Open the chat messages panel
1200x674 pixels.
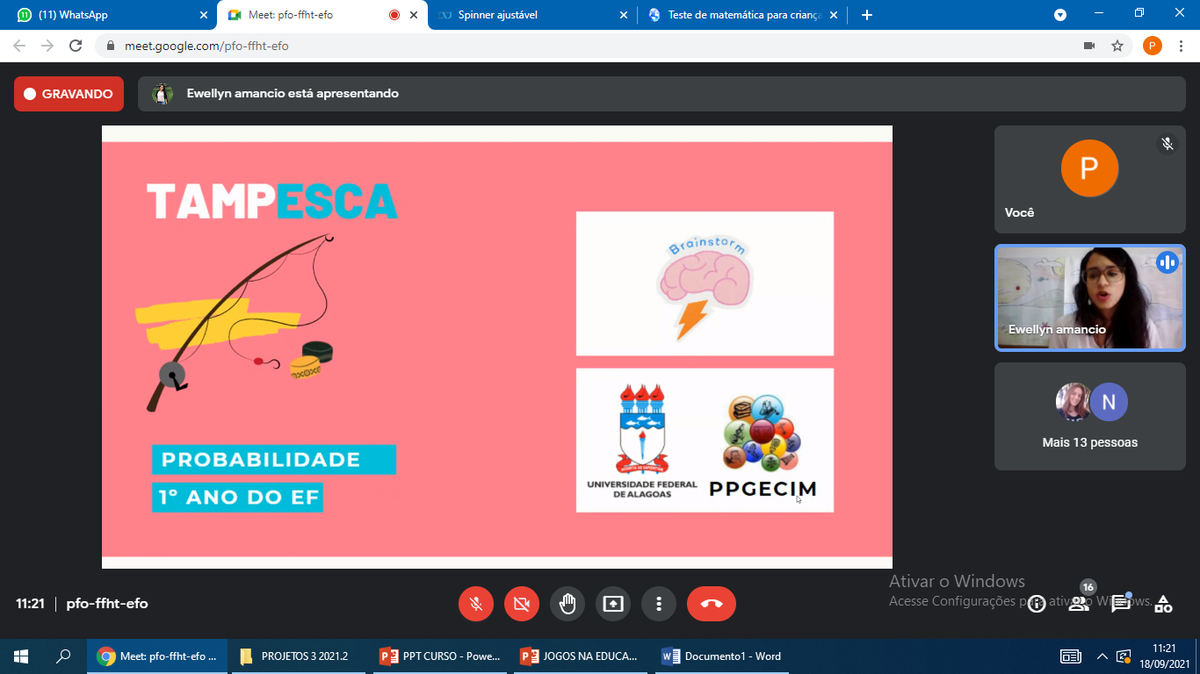pyautogui.click(x=1120, y=603)
